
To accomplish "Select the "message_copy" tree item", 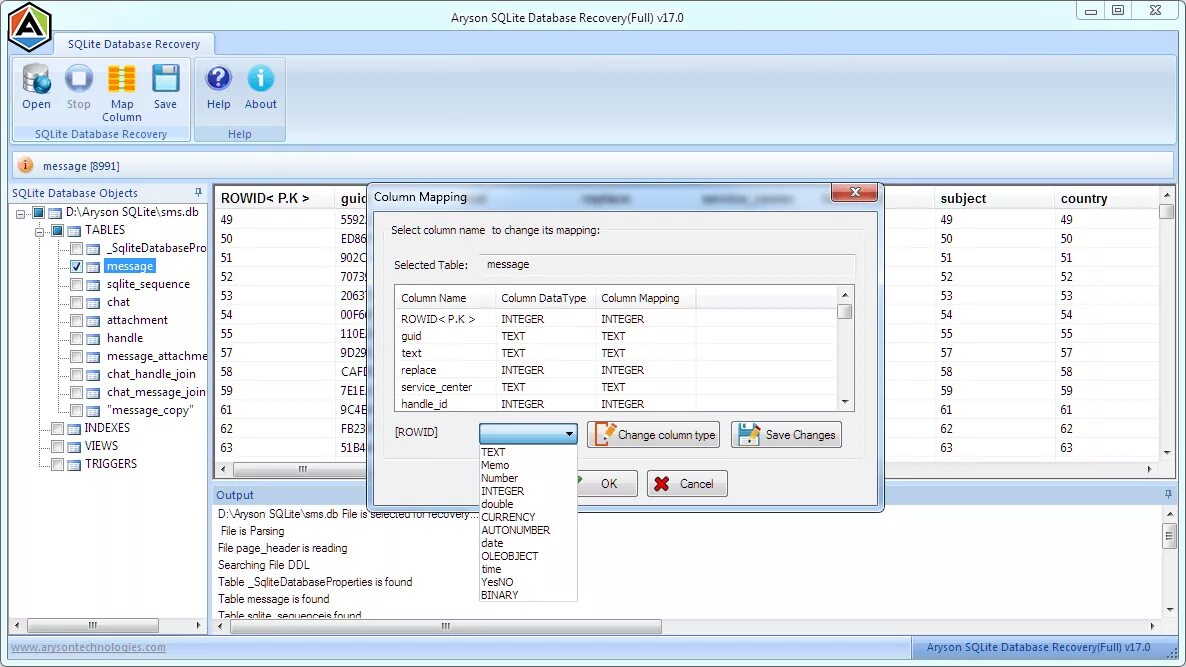I will 150,410.
